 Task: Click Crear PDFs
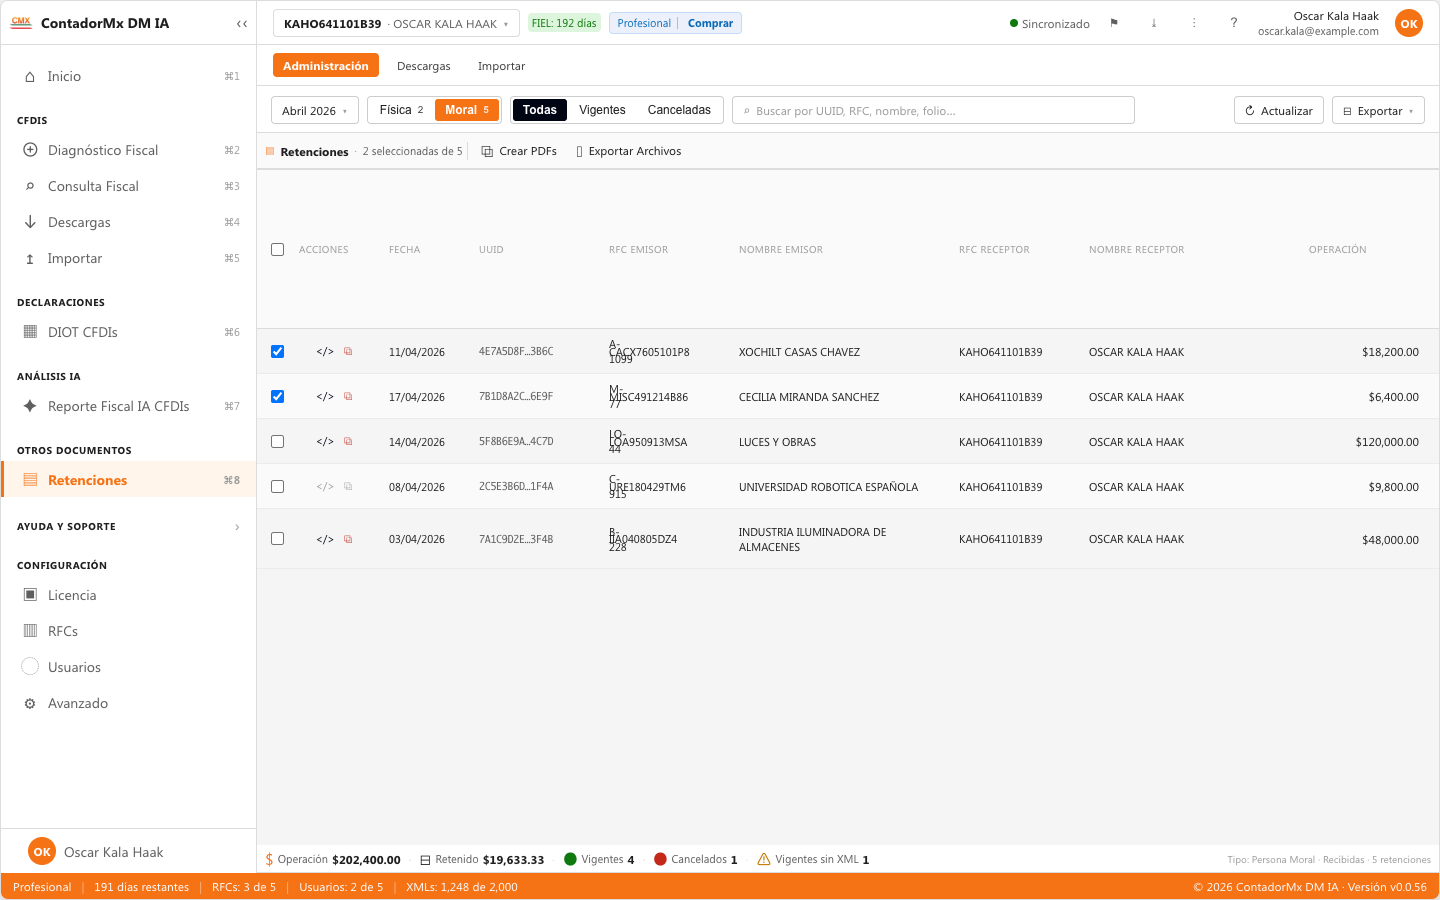pyautogui.click(x=519, y=151)
